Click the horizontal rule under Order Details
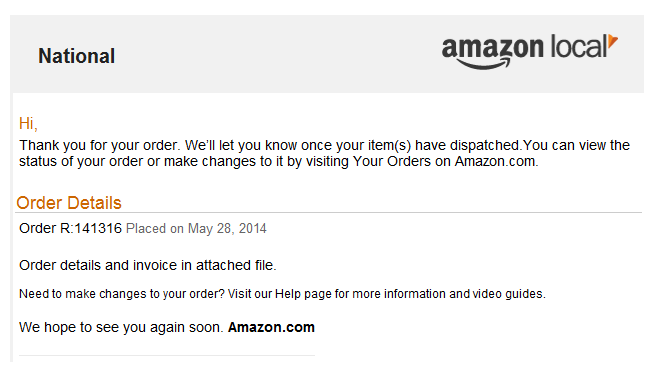Viewport: 663px width, 375px height. coord(329,213)
